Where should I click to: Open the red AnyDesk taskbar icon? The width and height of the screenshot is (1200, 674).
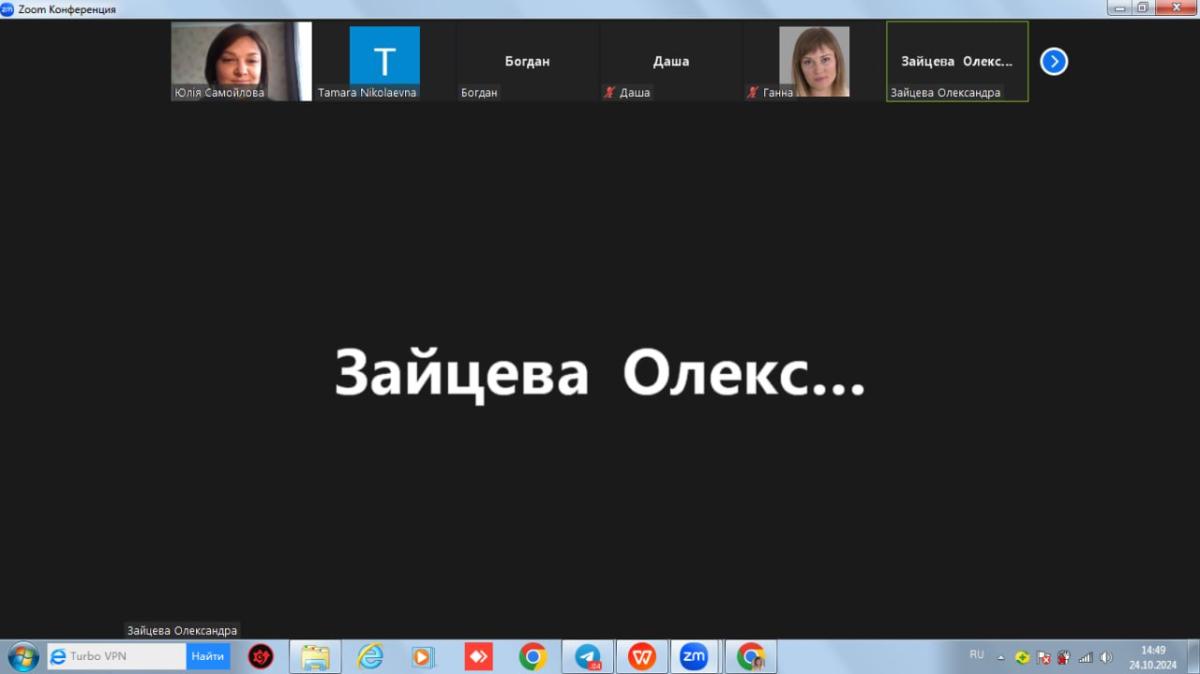pyautogui.click(x=478, y=657)
